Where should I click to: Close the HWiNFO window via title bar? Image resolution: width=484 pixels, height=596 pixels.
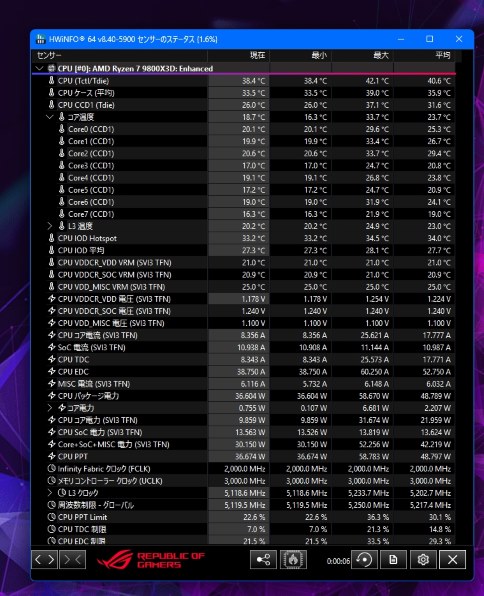(x=459, y=39)
